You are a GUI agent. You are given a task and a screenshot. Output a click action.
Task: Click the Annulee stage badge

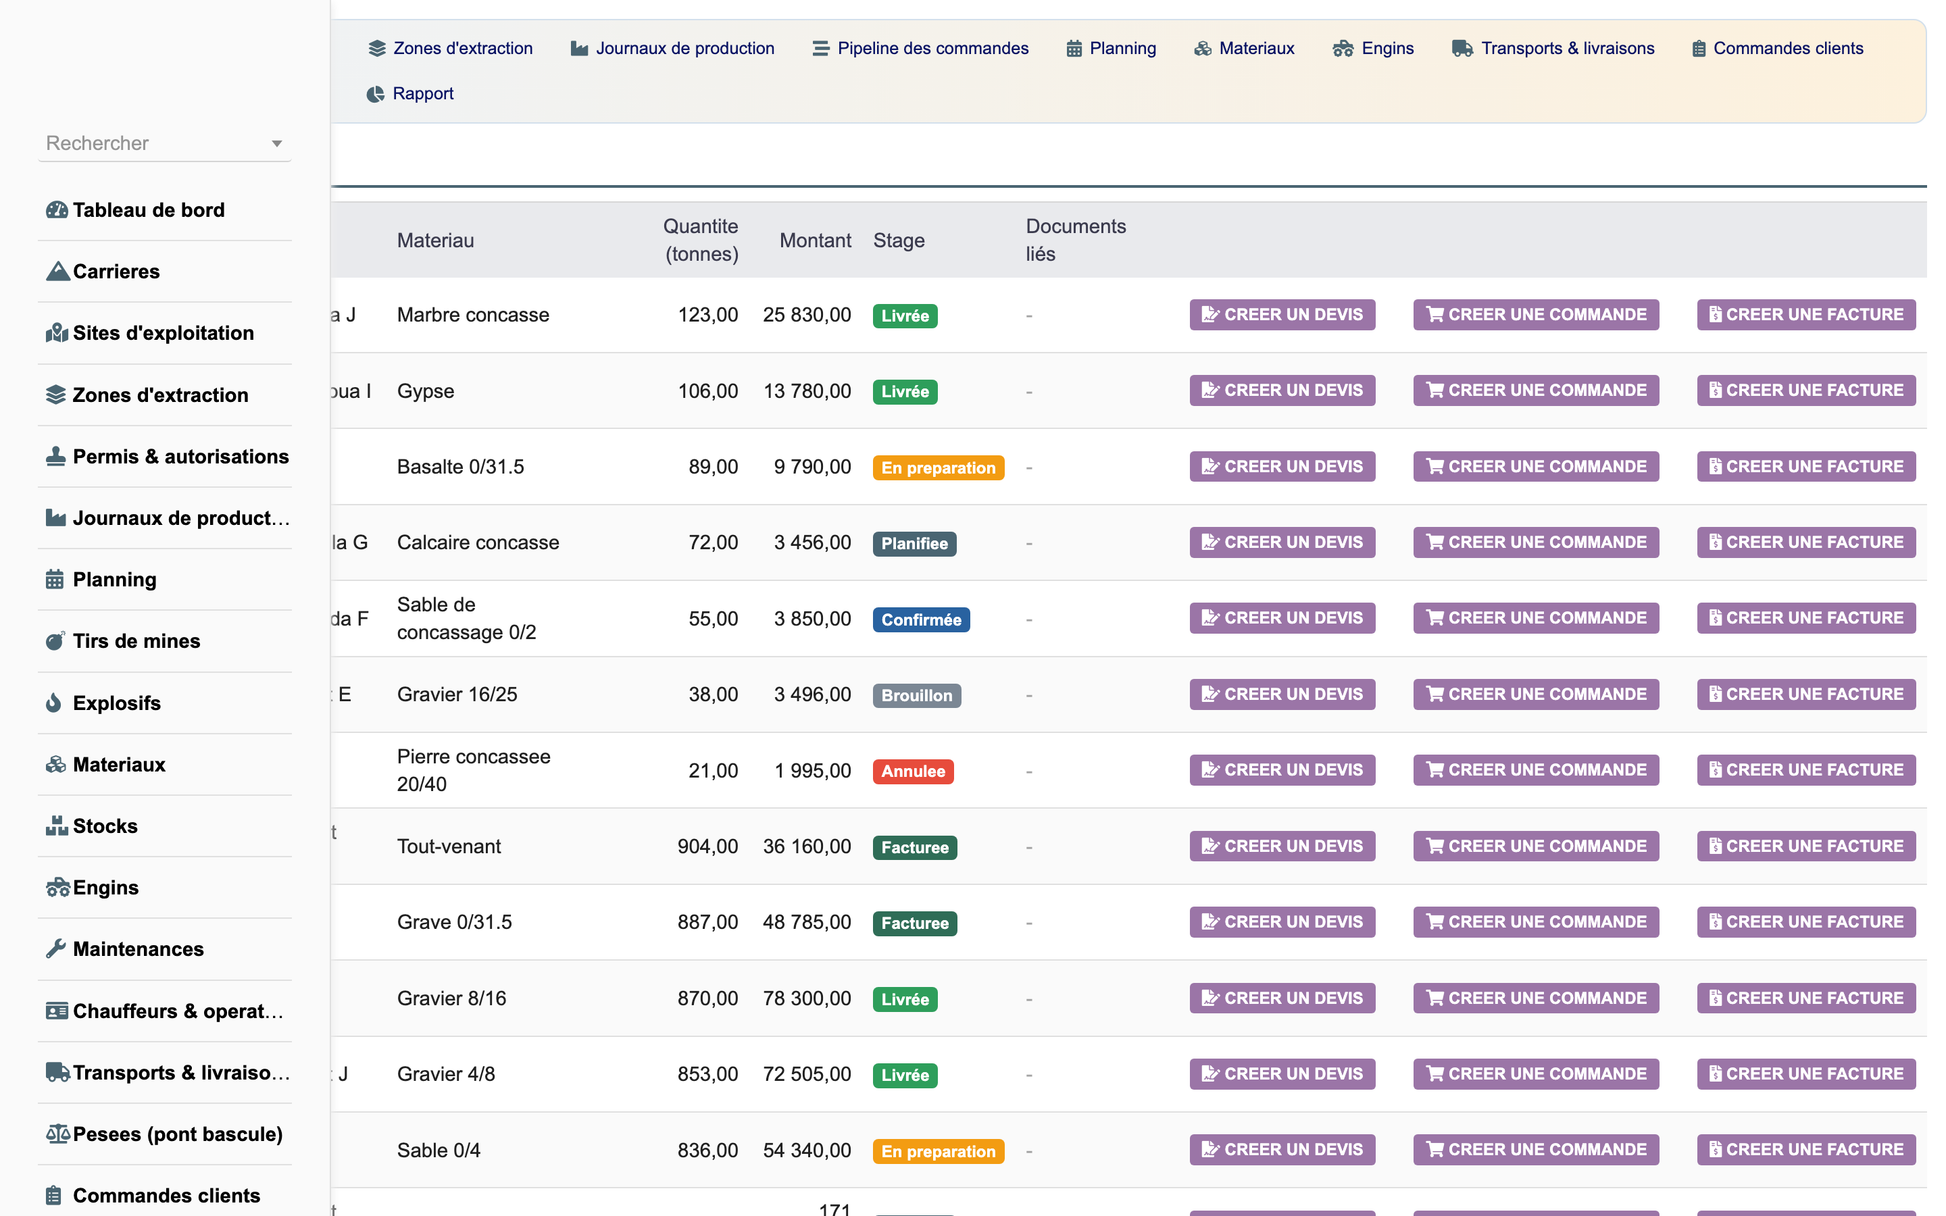point(913,772)
